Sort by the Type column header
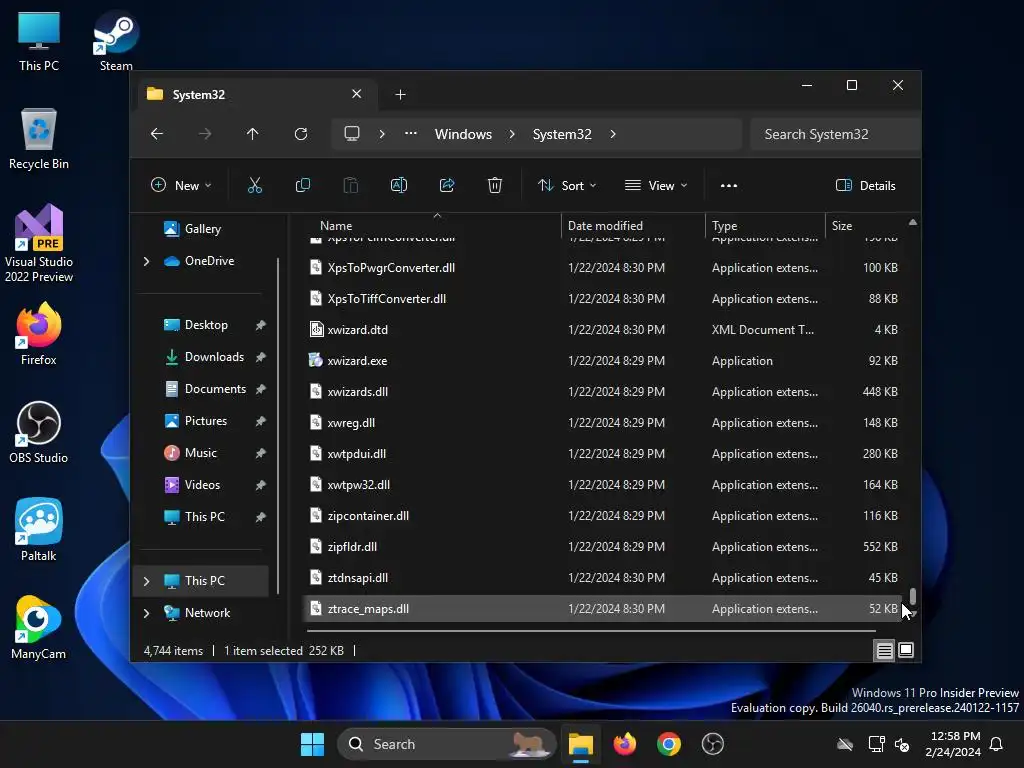 [x=765, y=225]
